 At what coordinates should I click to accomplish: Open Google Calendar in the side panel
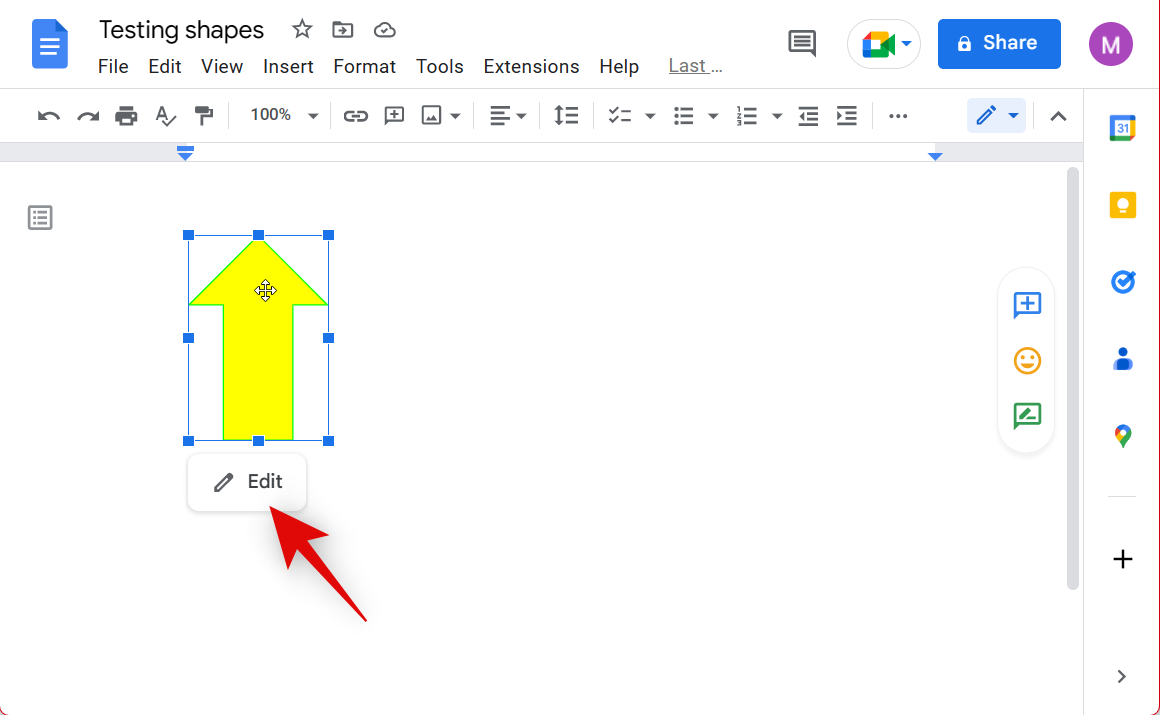(x=1122, y=128)
